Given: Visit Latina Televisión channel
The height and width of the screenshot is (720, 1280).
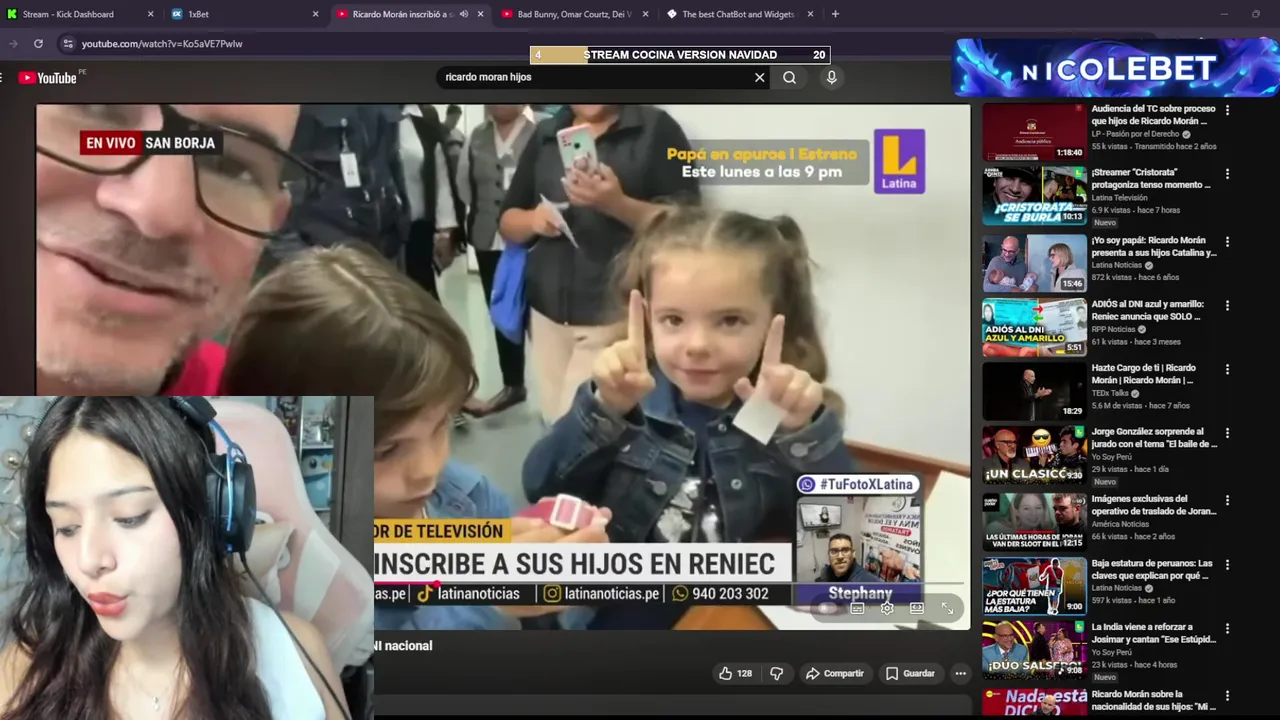Looking at the screenshot, I should click(1119, 197).
